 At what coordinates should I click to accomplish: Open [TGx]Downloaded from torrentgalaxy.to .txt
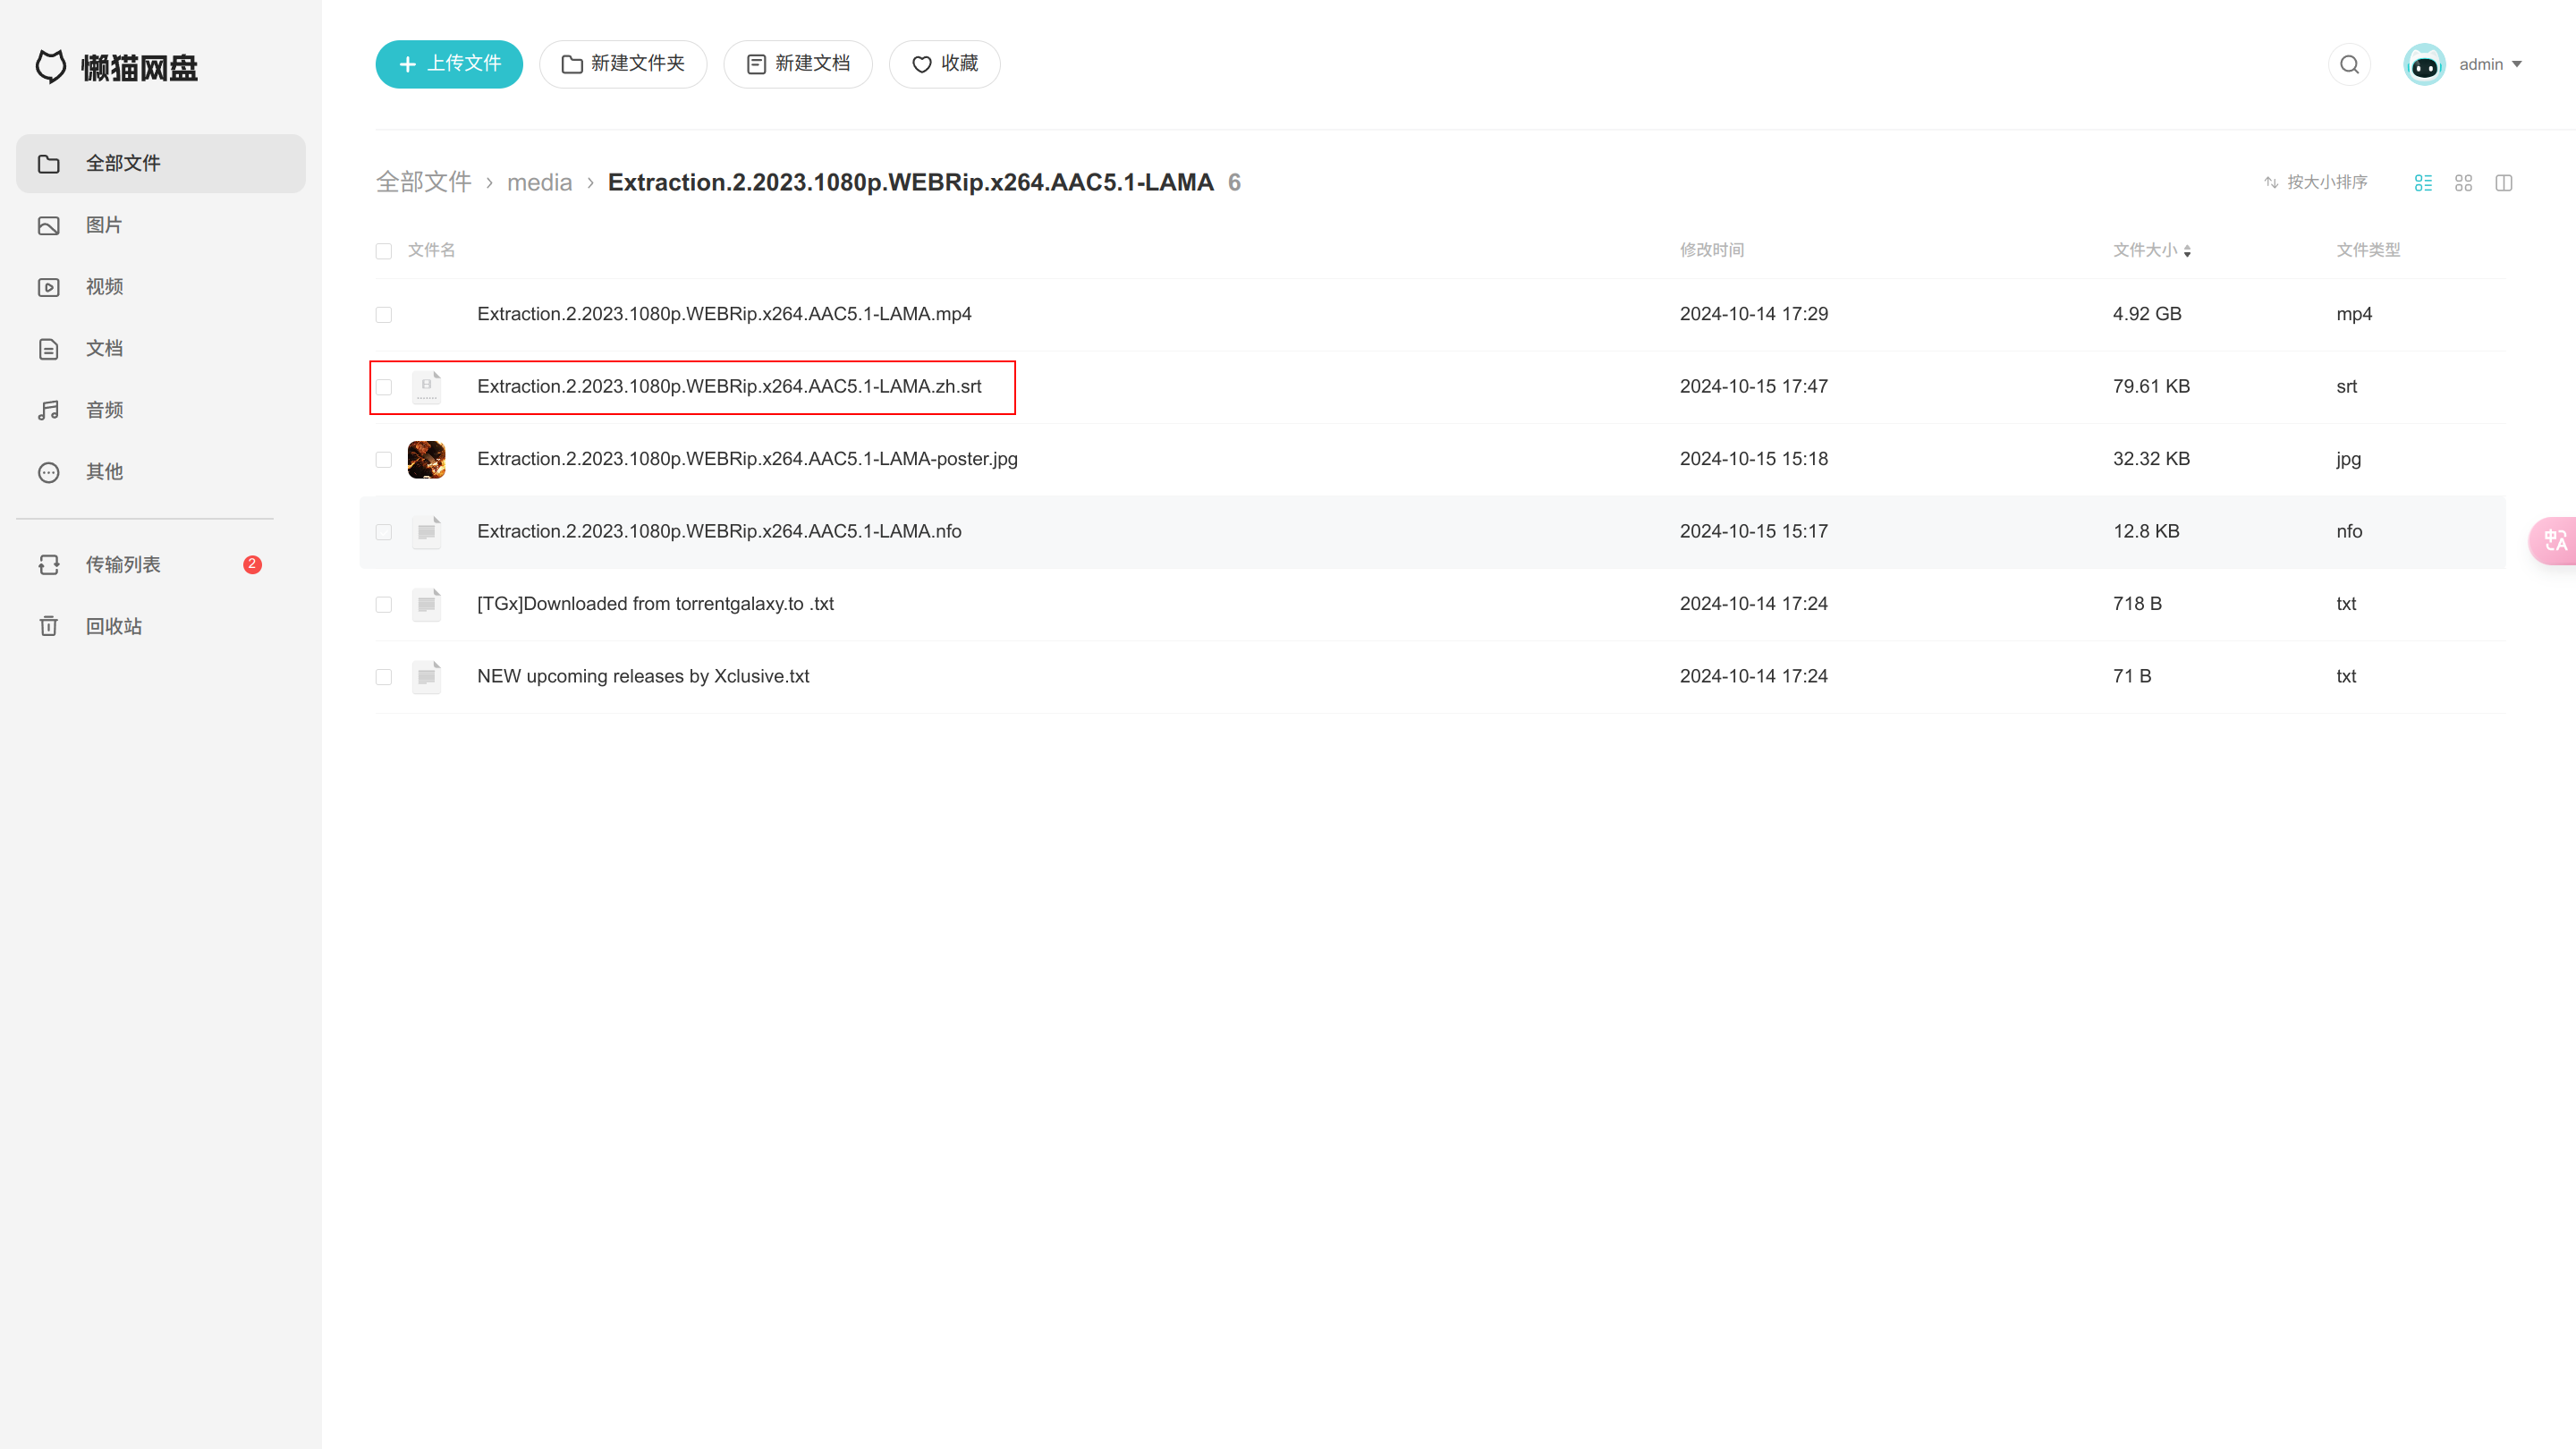tap(655, 605)
